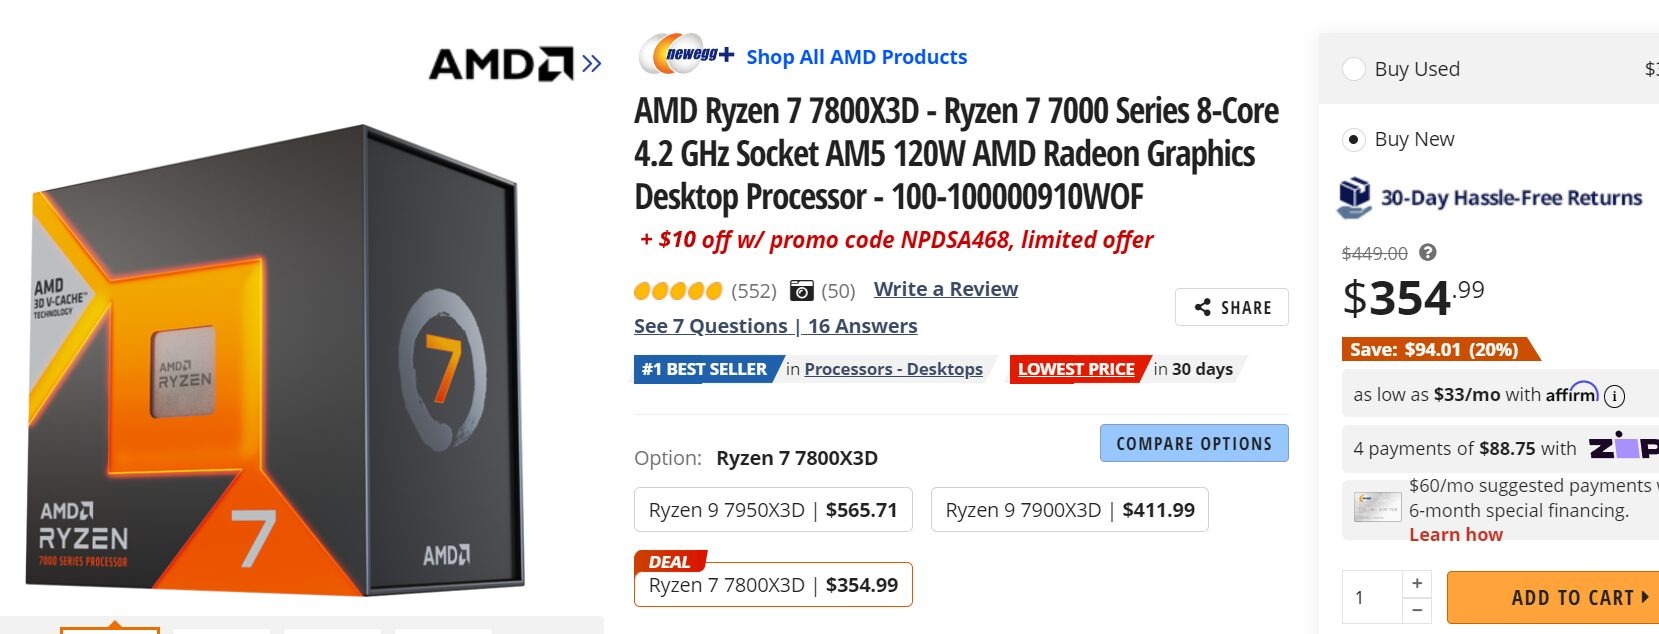The height and width of the screenshot is (634, 1659).
Task: Decrease quantity with minus stepper
Action: 1417,609
